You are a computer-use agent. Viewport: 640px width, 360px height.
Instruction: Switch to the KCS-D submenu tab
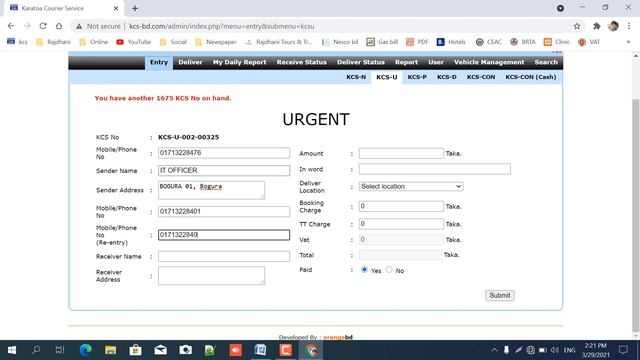point(447,77)
